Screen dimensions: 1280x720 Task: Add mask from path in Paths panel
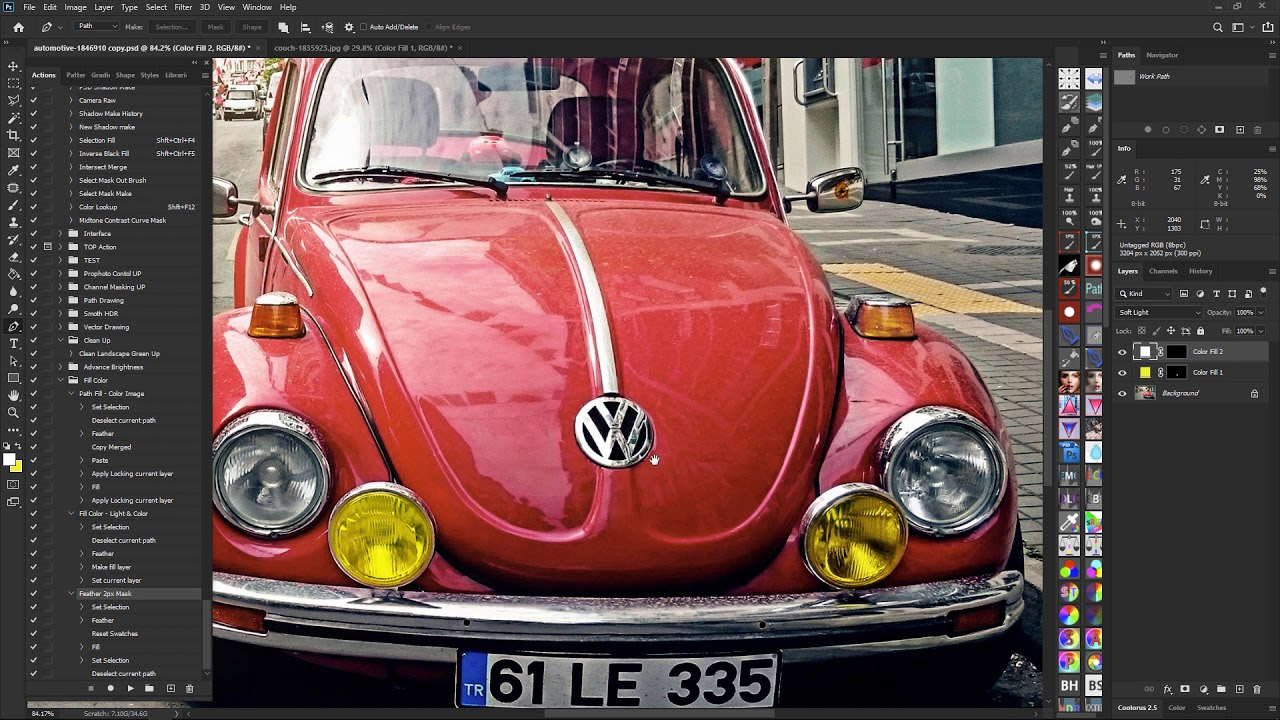point(1219,130)
